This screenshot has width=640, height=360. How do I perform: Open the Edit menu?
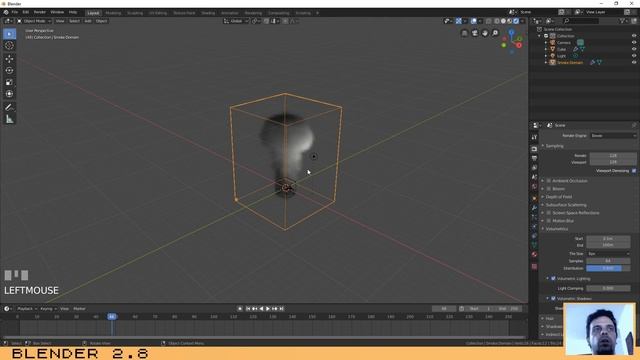[x=26, y=12]
